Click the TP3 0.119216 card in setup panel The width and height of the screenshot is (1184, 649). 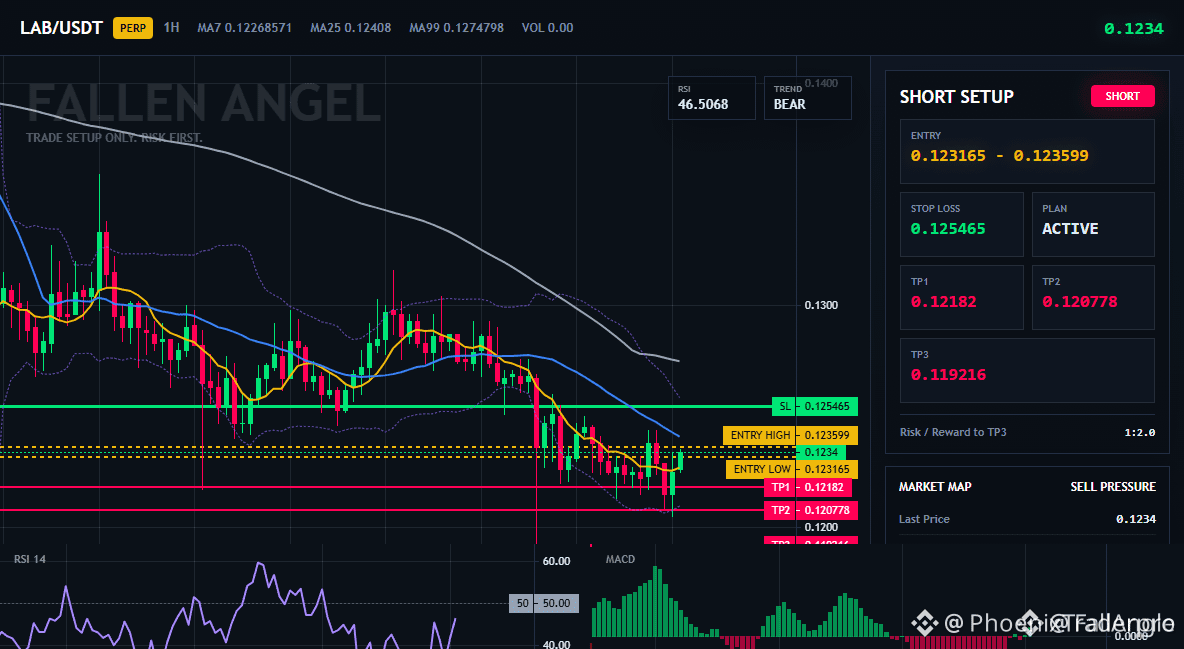point(1027,370)
